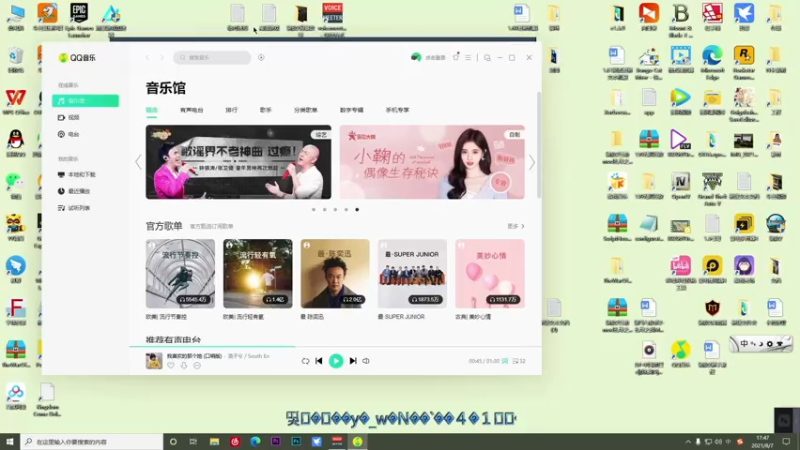This screenshot has width=800, height=450.
Task: Open the 小鞠的偶像生存秘诀 banner
Action: coord(432,162)
